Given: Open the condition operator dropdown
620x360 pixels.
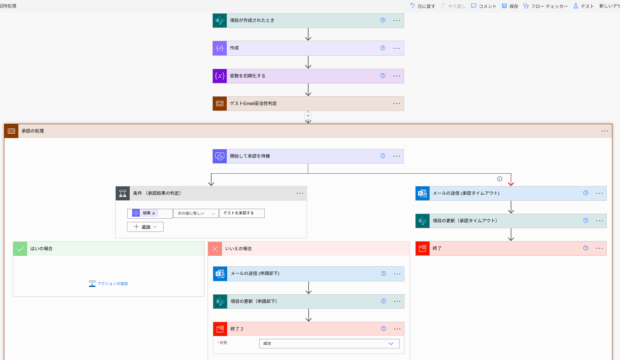Looking at the screenshot, I should click(196, 214).
